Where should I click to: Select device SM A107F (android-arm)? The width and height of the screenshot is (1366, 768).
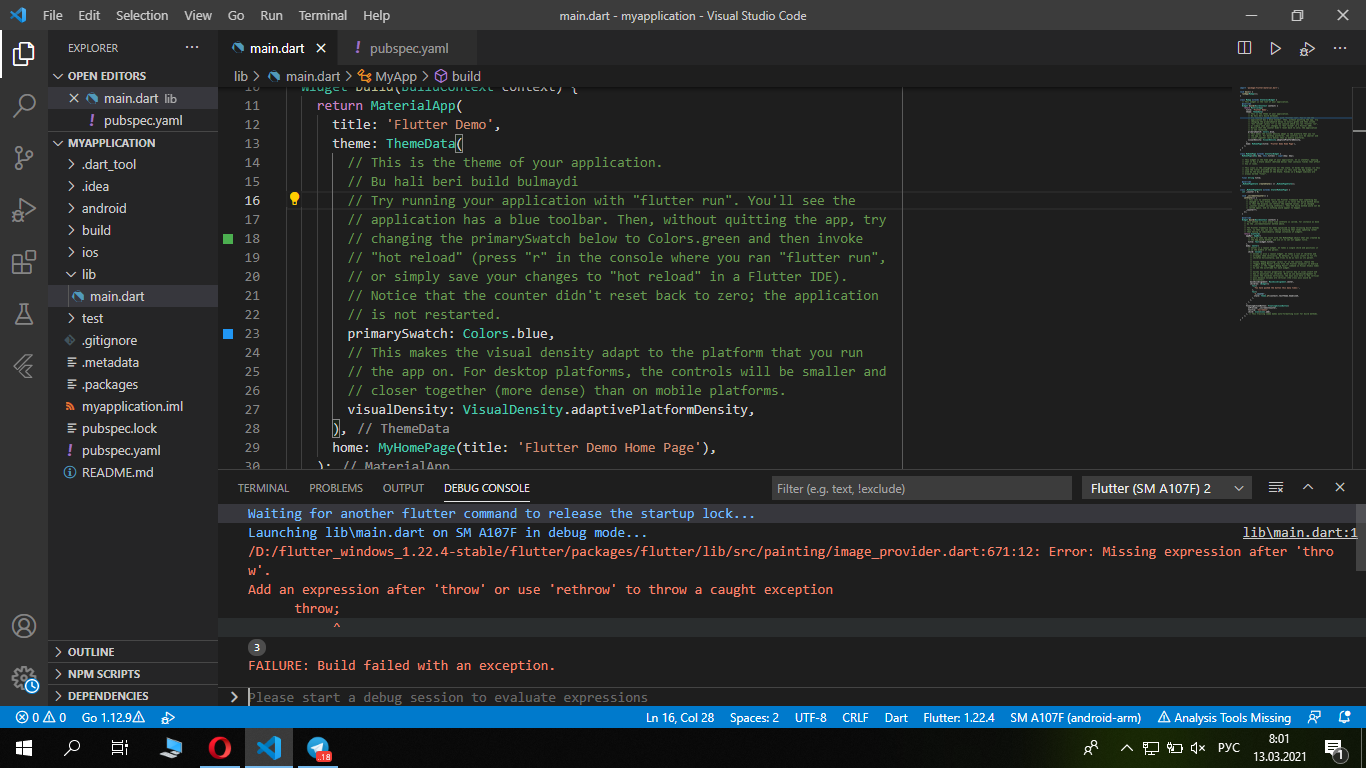tap(1075, 718)
